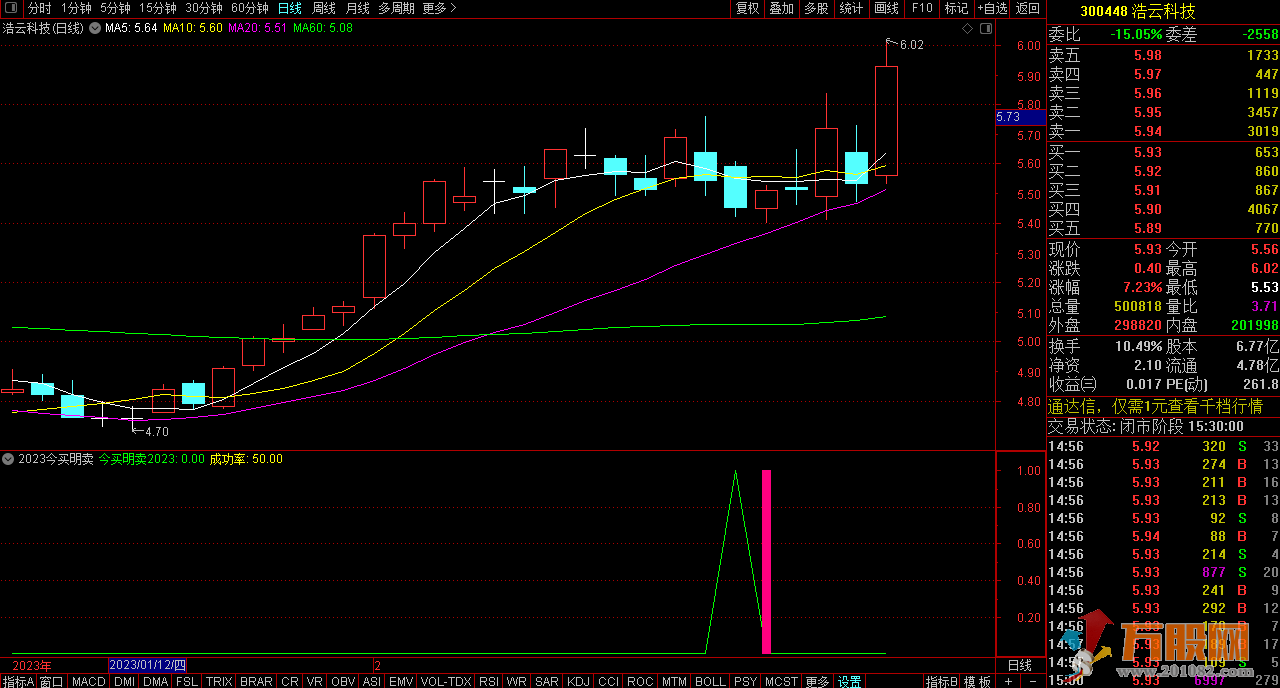The width and height of the screenshot is (1280, 688).
Task: Click the plus zoom-in icon
Action: (x=1007, y=681)
